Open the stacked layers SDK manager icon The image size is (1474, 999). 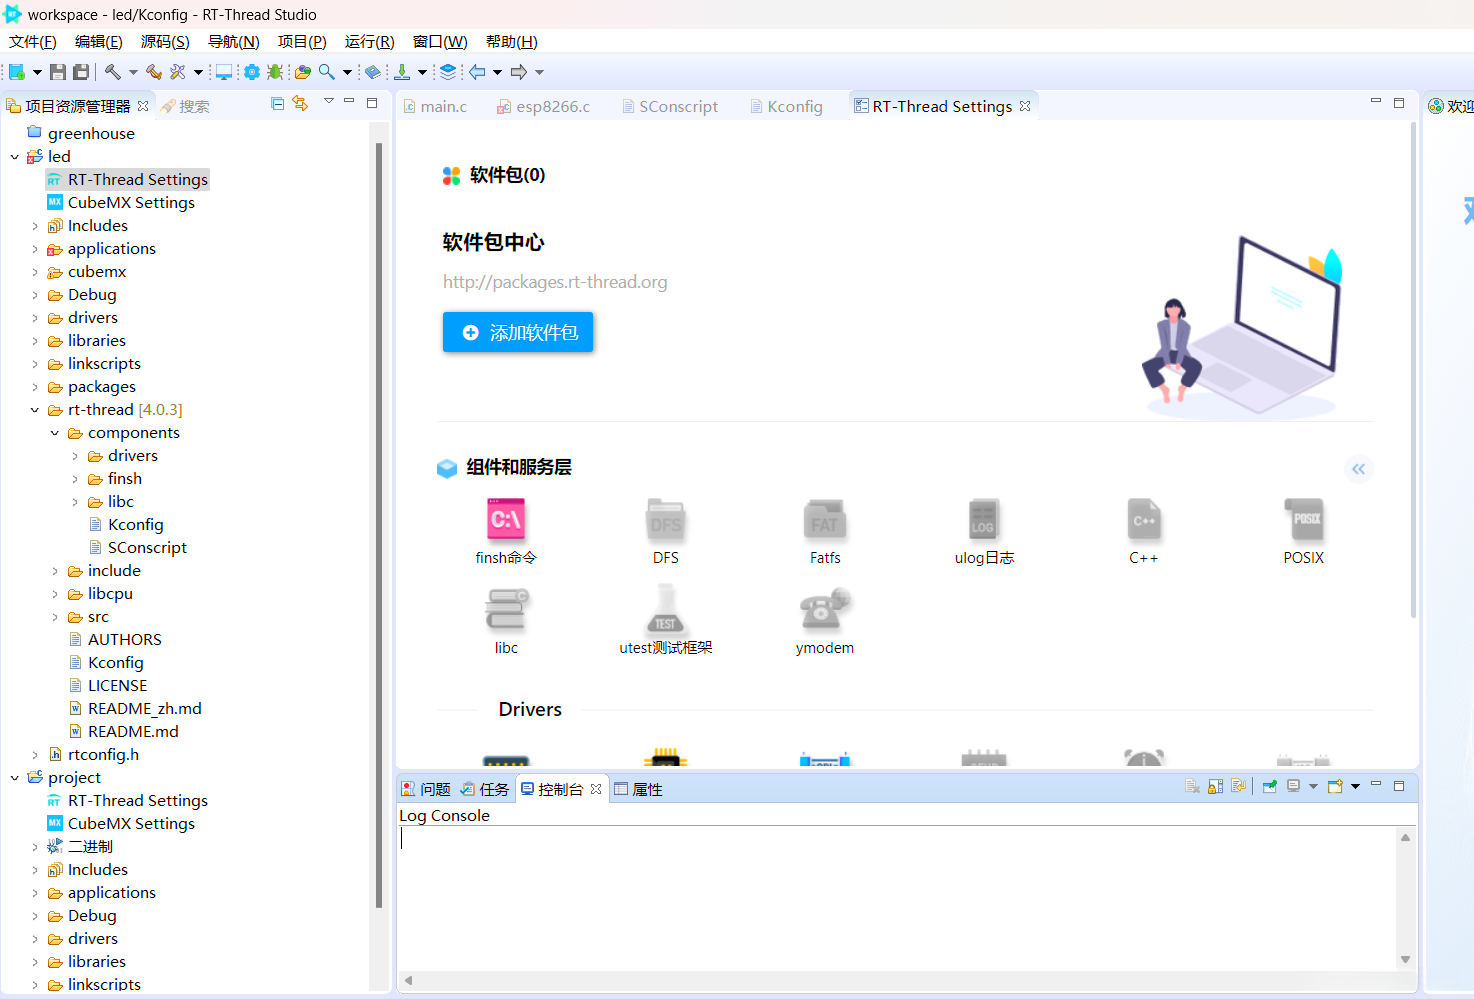pyautogui.click(x=448, y=72)
